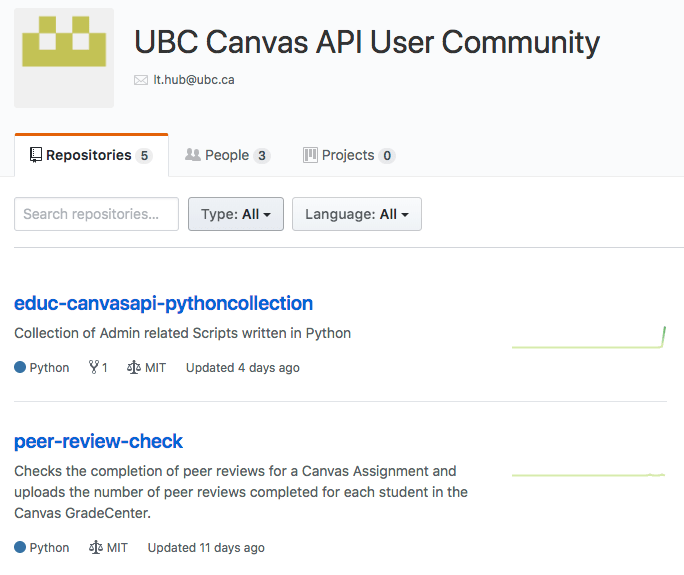684x575 pixels.
Task: Switch to the Repositories tab
Action: pos(91,155)
